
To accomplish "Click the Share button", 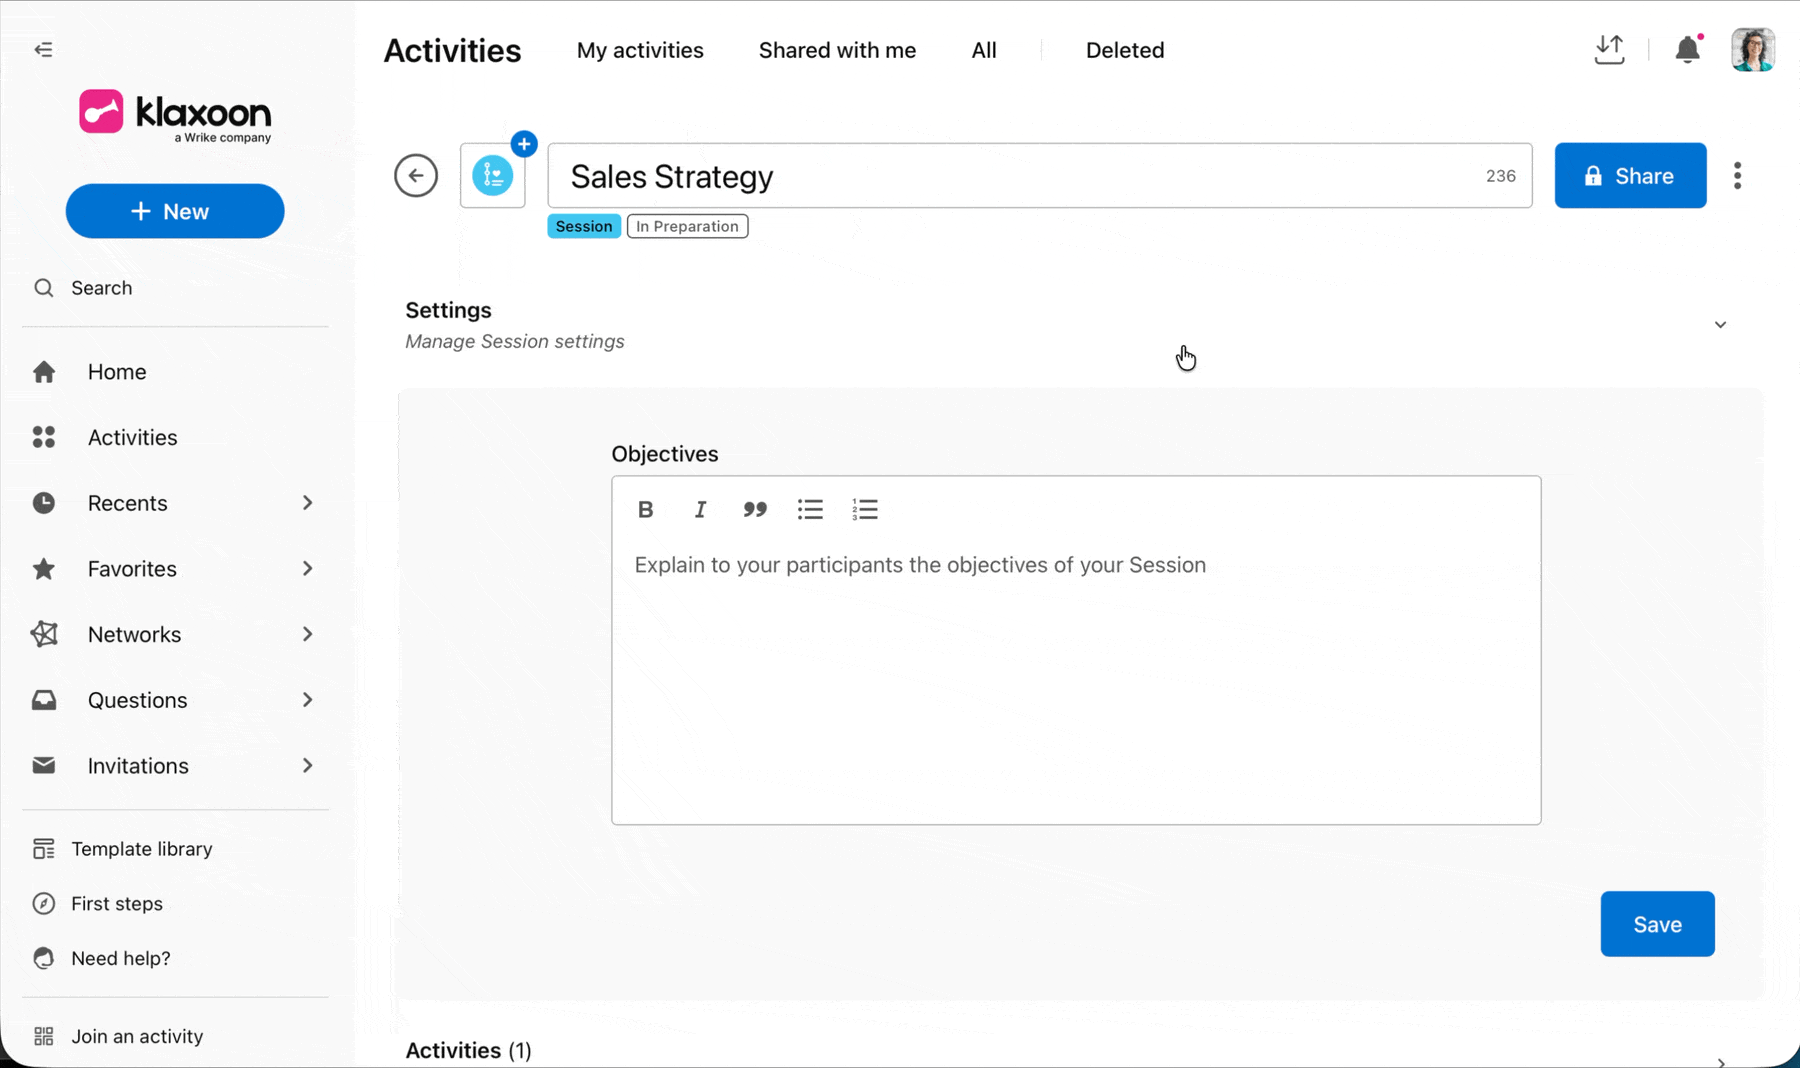I will click(1630, 176).
